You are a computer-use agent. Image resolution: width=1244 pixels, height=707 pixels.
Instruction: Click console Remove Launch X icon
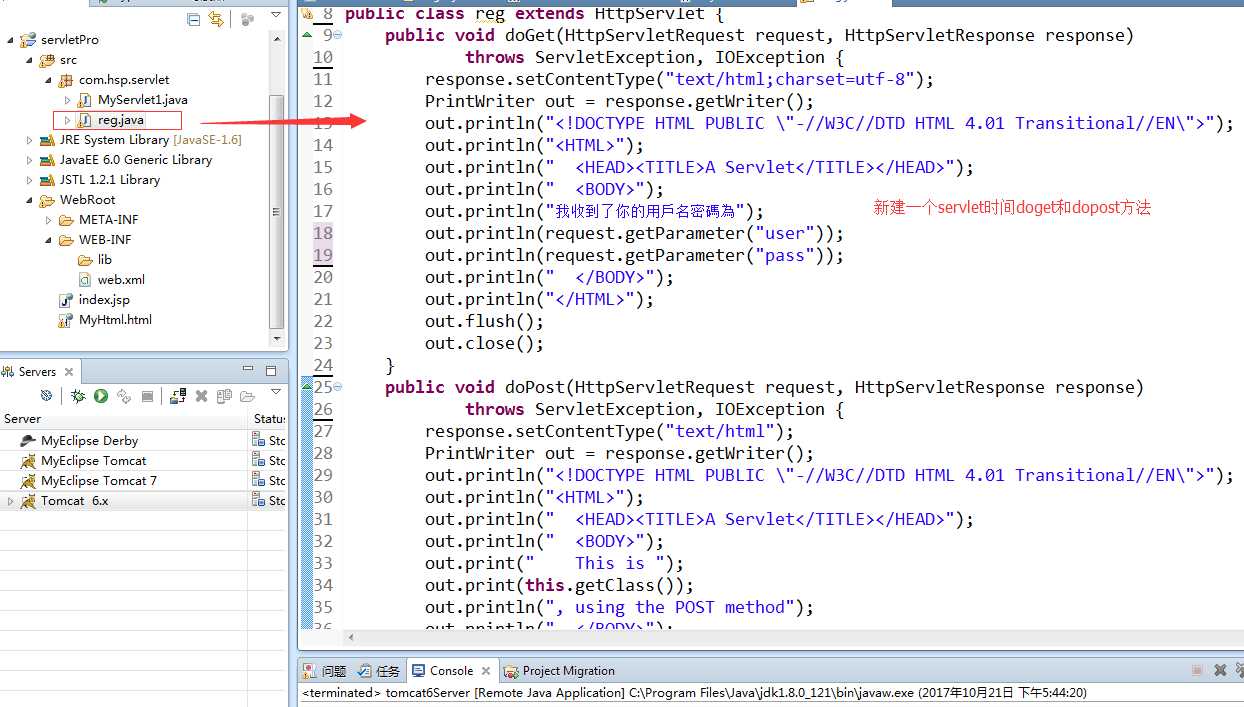(1219, 671)
